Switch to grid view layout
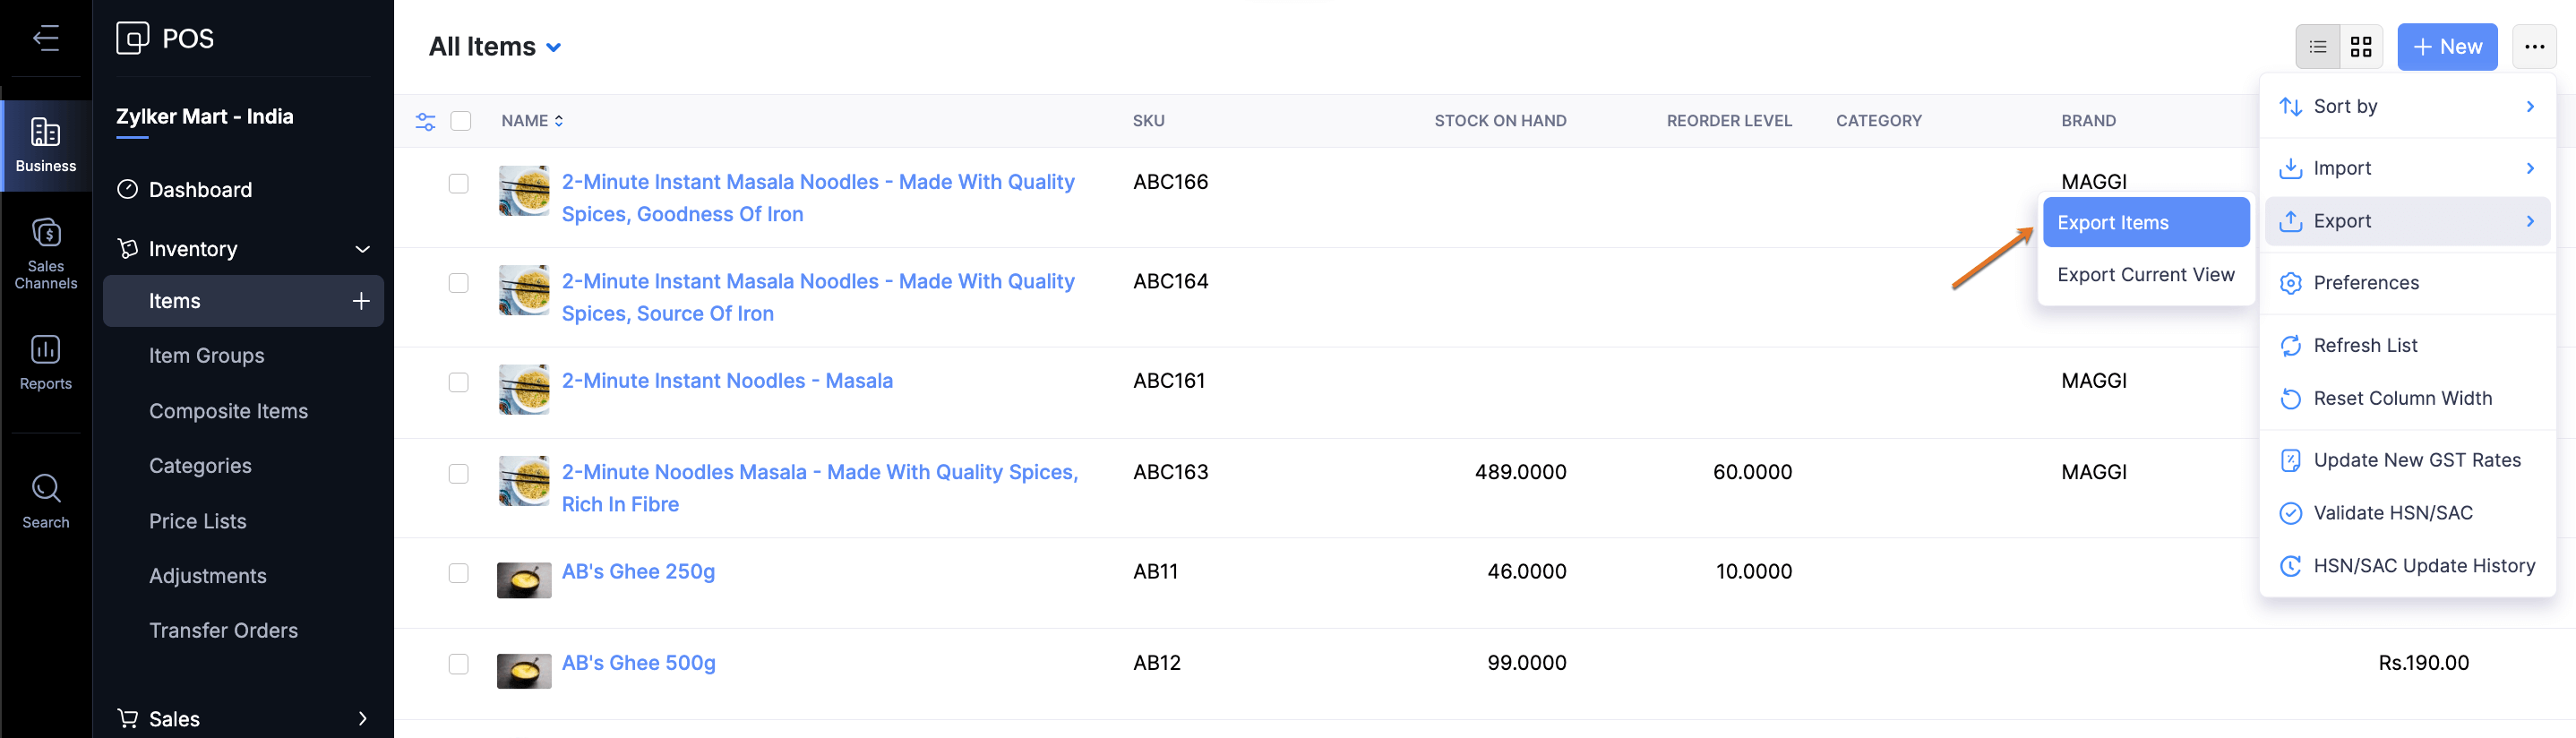The image size is (2576, 738). pyautogui.click(x=2360, y=47)
